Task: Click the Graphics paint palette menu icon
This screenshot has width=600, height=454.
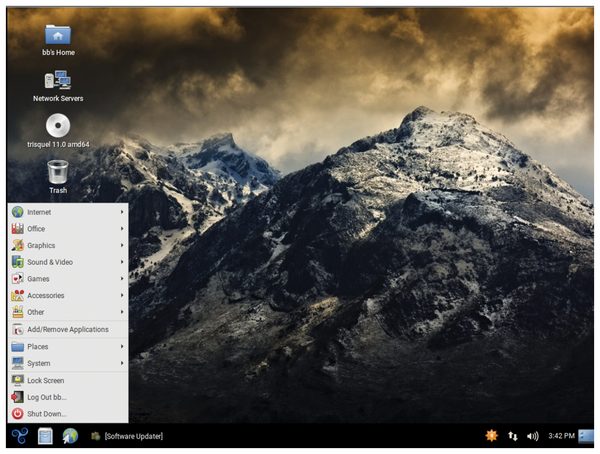Action: pyautogui.click(x=18, y=245)
